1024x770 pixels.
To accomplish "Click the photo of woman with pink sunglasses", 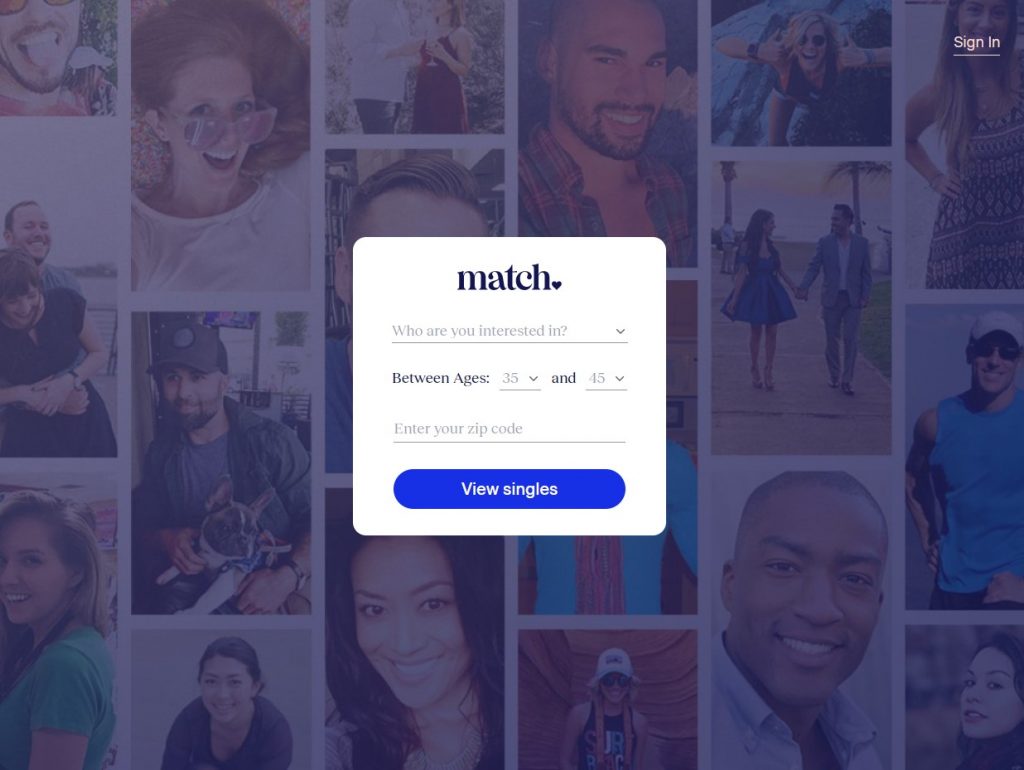I will click(221, 145).
